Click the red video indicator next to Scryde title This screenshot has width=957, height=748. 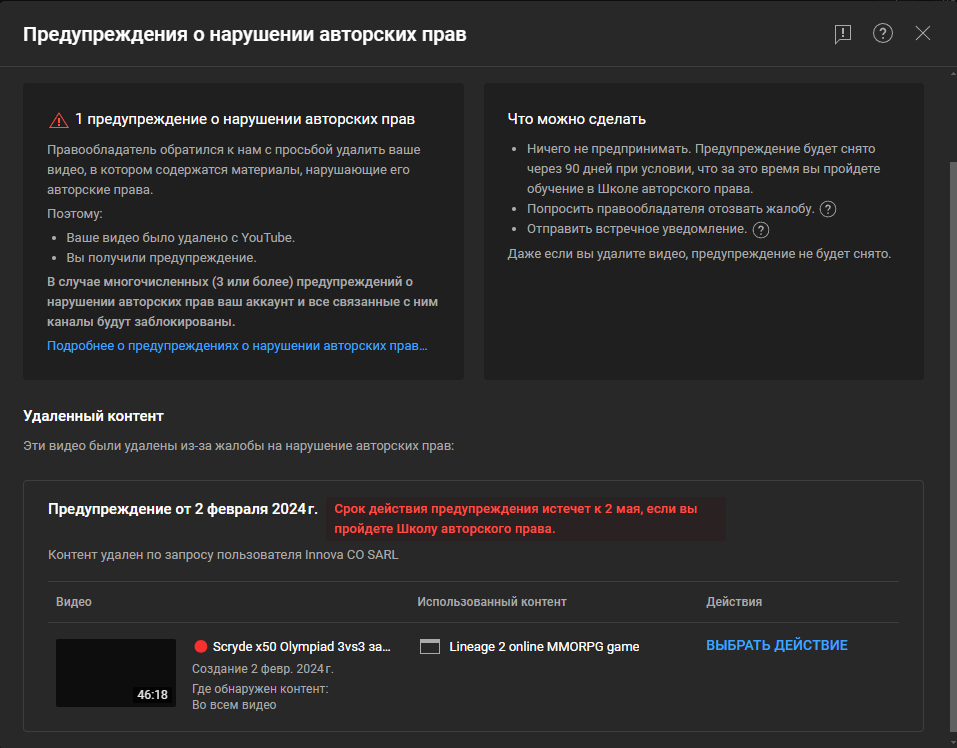(x=201, y=646)
